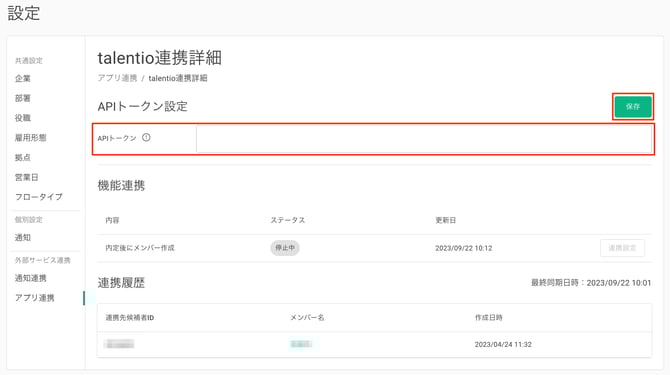Click the 更新日 column header

coord(445,220)
